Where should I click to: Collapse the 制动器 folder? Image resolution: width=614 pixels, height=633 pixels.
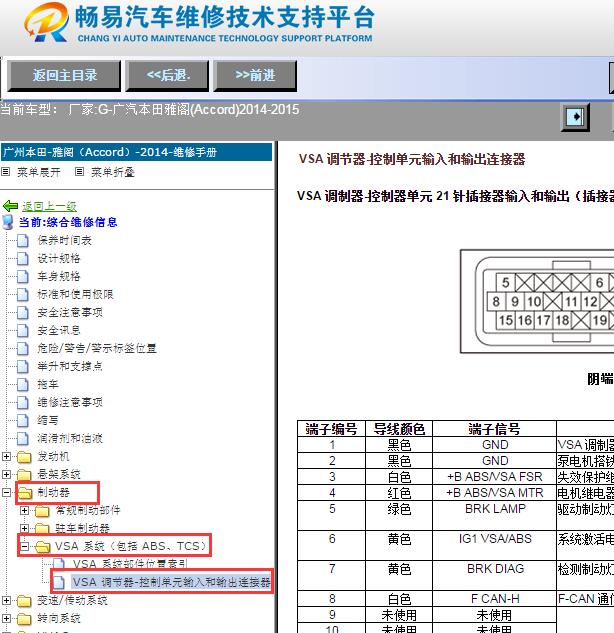click(x=6, y=493)
